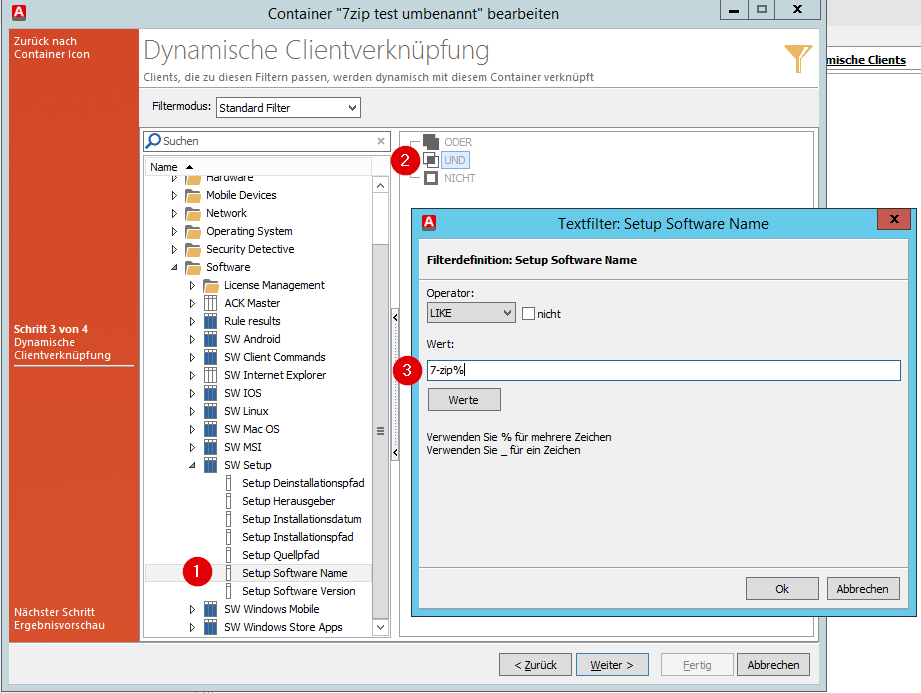The image size is (921, 693).
Task: Click the NICHT operator icon
Action: point(431,178)
